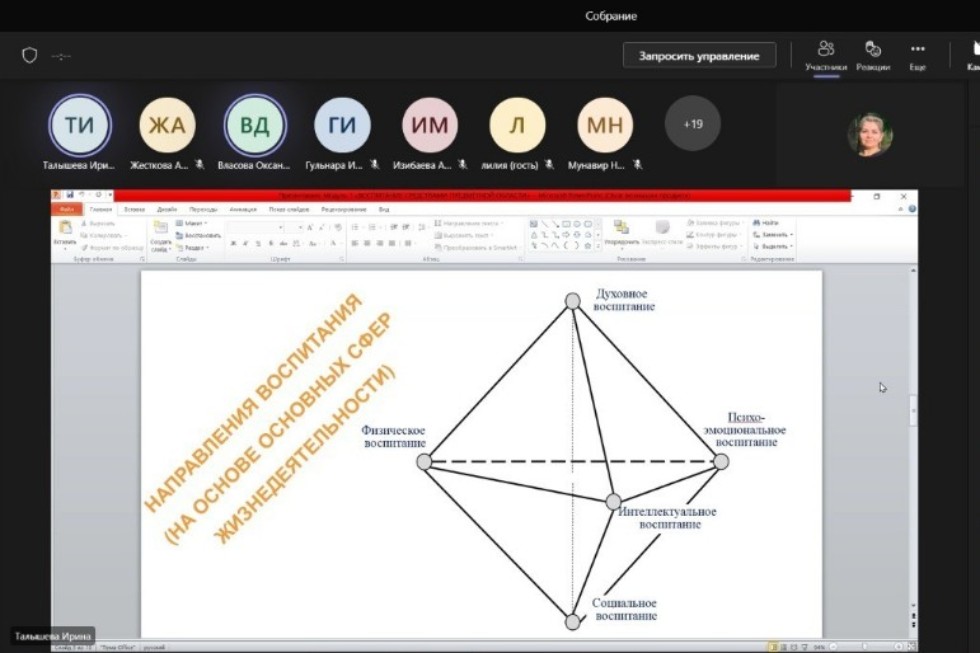
Task: Click the Запросить управление button
Action: pyautogui.click(x=699, y=56)
